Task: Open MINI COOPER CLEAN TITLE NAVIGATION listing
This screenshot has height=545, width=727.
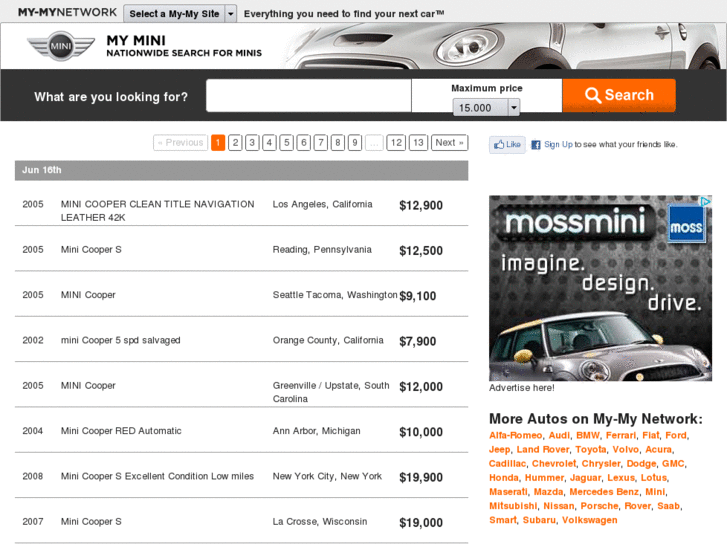Action: [241, 205]
